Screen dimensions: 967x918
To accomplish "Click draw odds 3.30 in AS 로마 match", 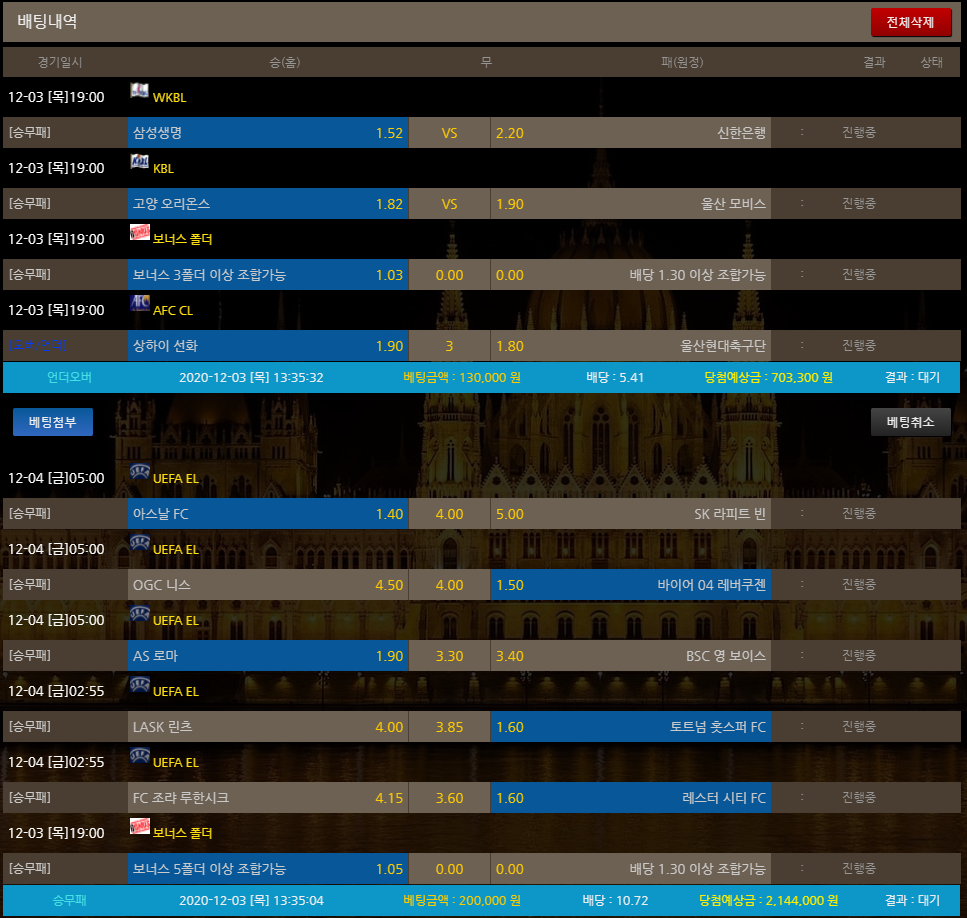I will tap(449, 656).
